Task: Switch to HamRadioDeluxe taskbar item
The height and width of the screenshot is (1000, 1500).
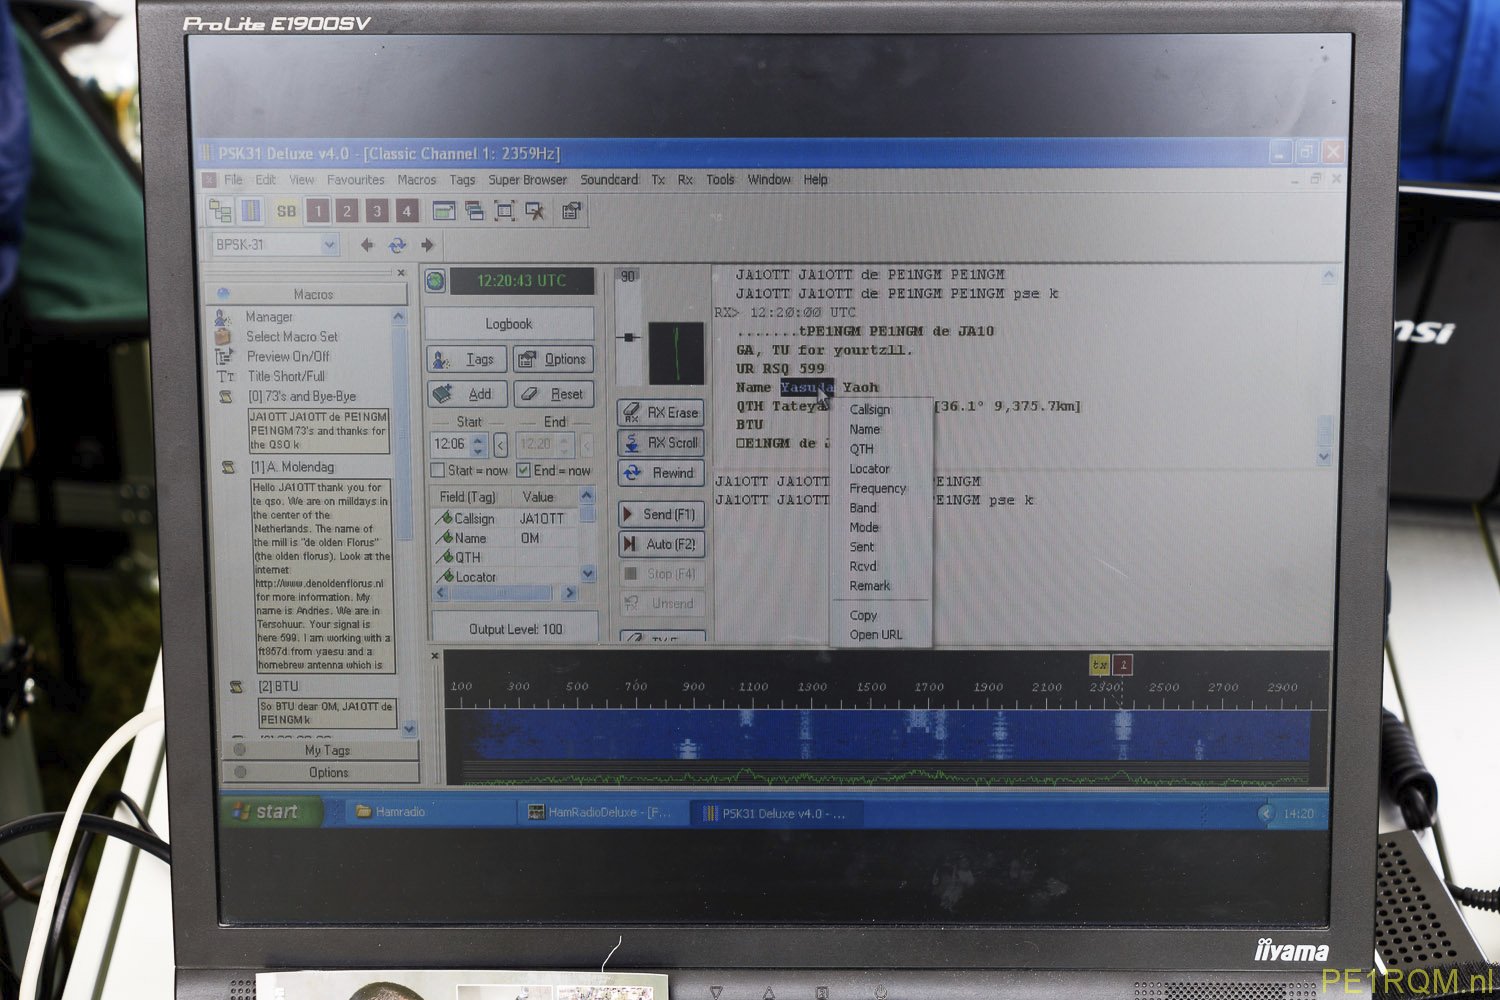Action: [x=603, y=813]
